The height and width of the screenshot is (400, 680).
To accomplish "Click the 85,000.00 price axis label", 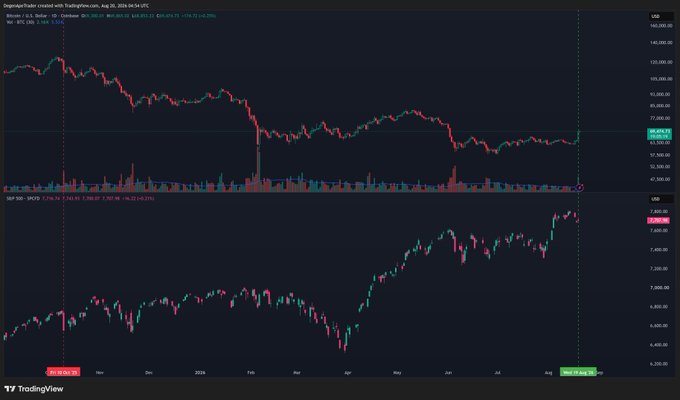I will click(x=661, y=105).
